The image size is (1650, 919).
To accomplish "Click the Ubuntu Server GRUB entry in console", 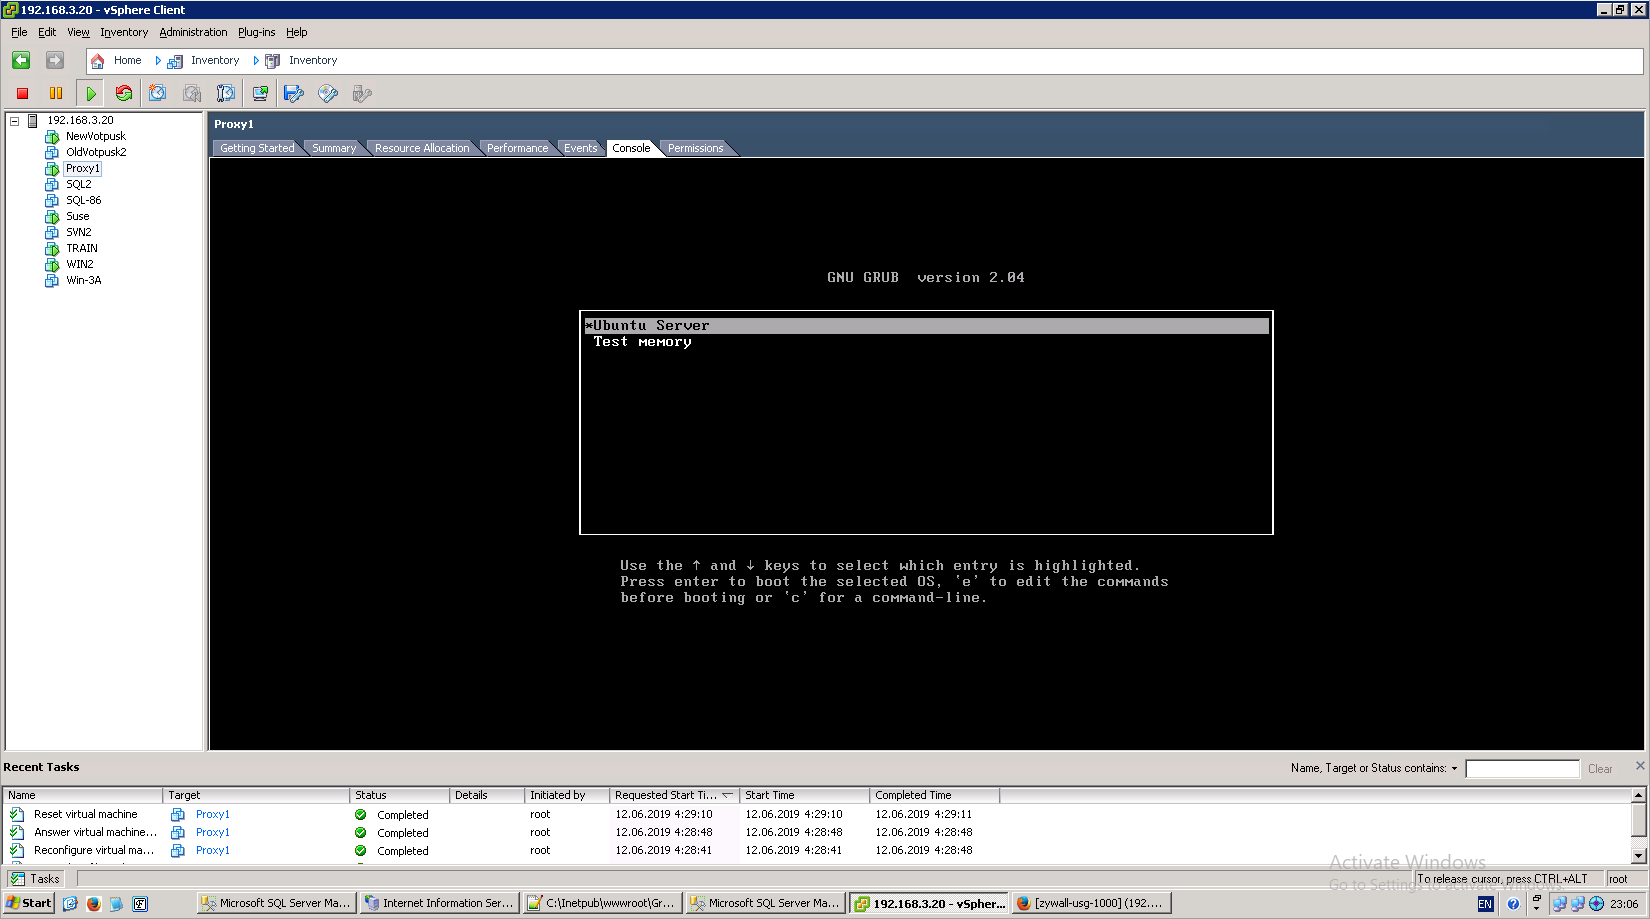I will (x=926, y=326).
